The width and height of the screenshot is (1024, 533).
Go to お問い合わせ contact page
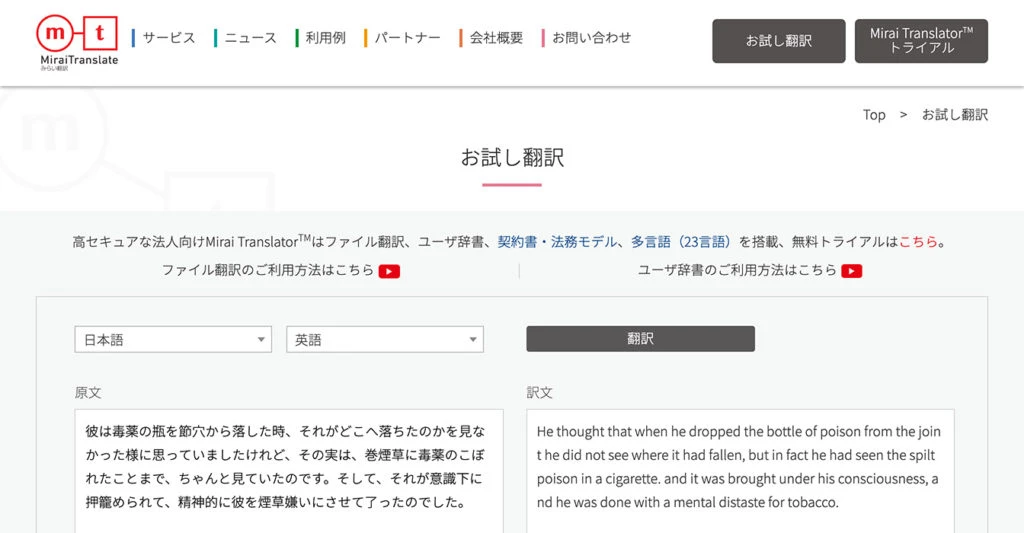point(591,38)
